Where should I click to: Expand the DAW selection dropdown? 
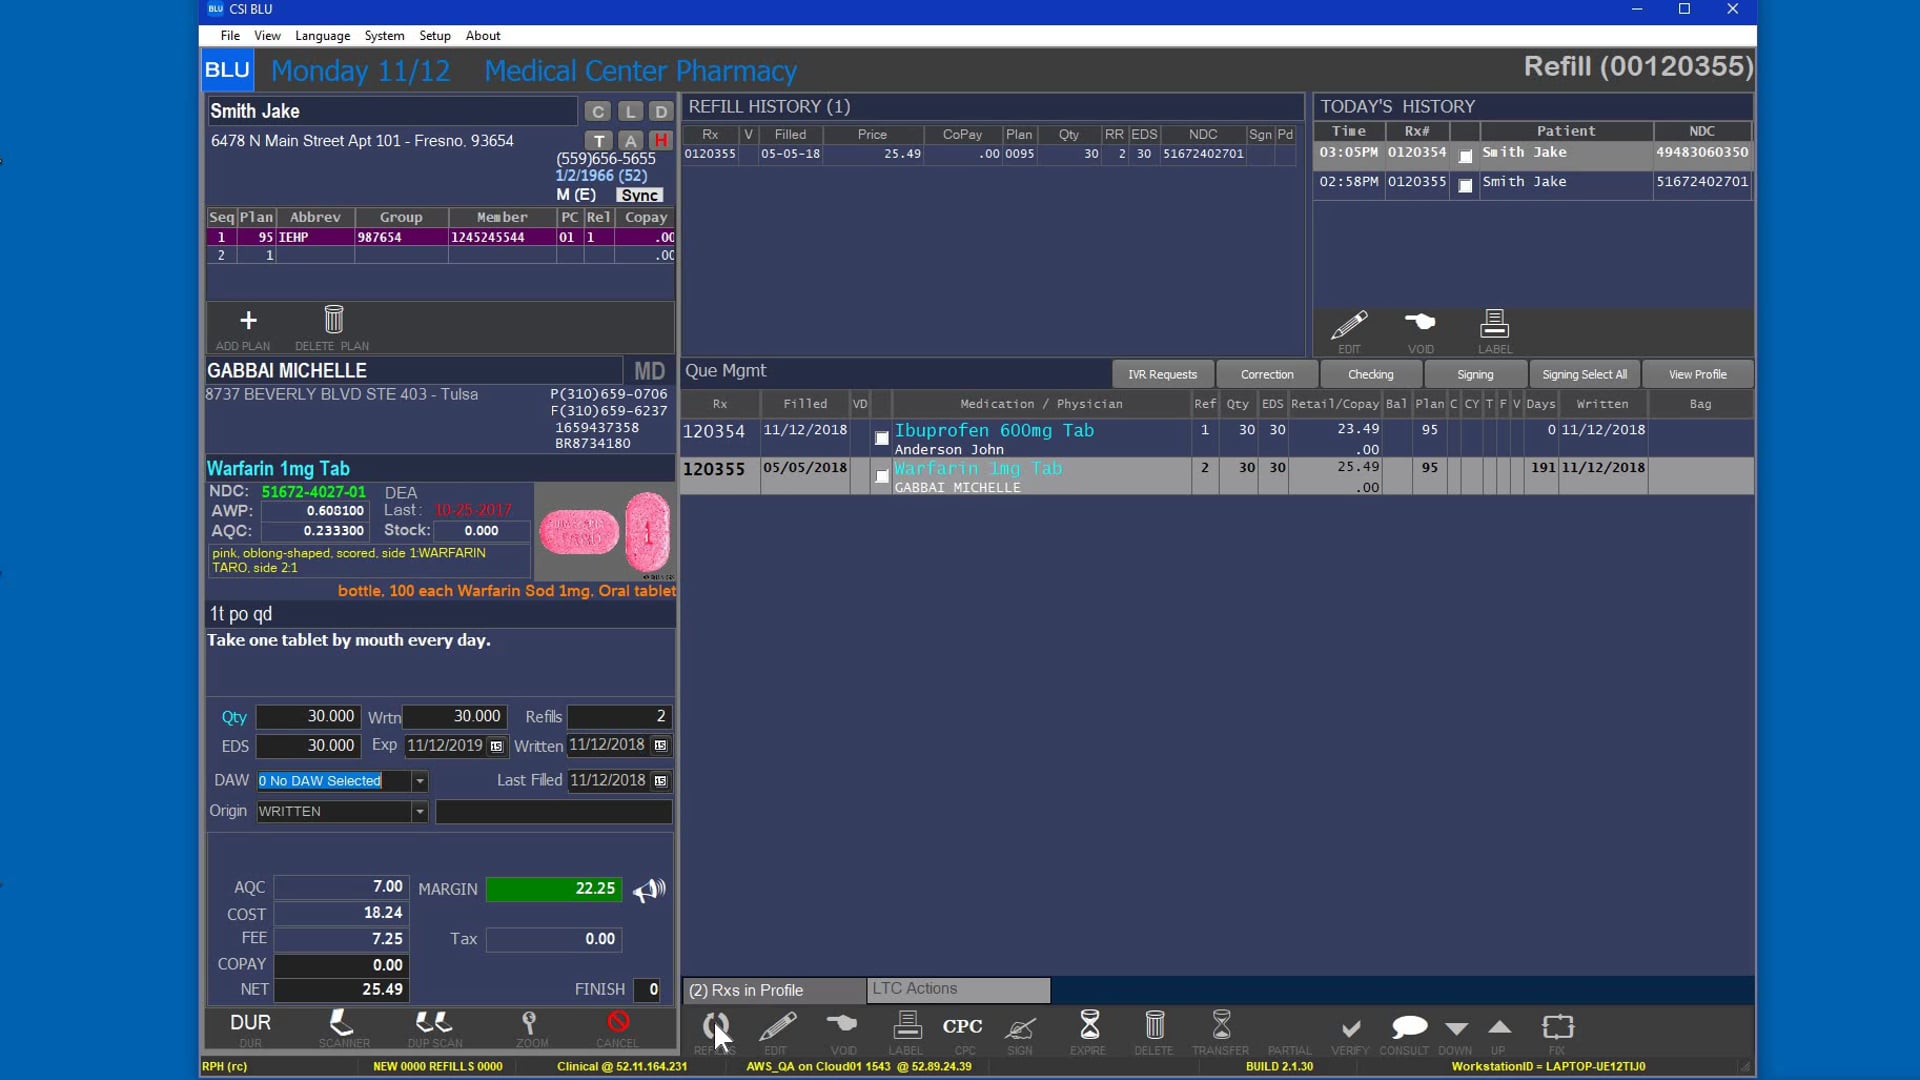coord(420,781)
